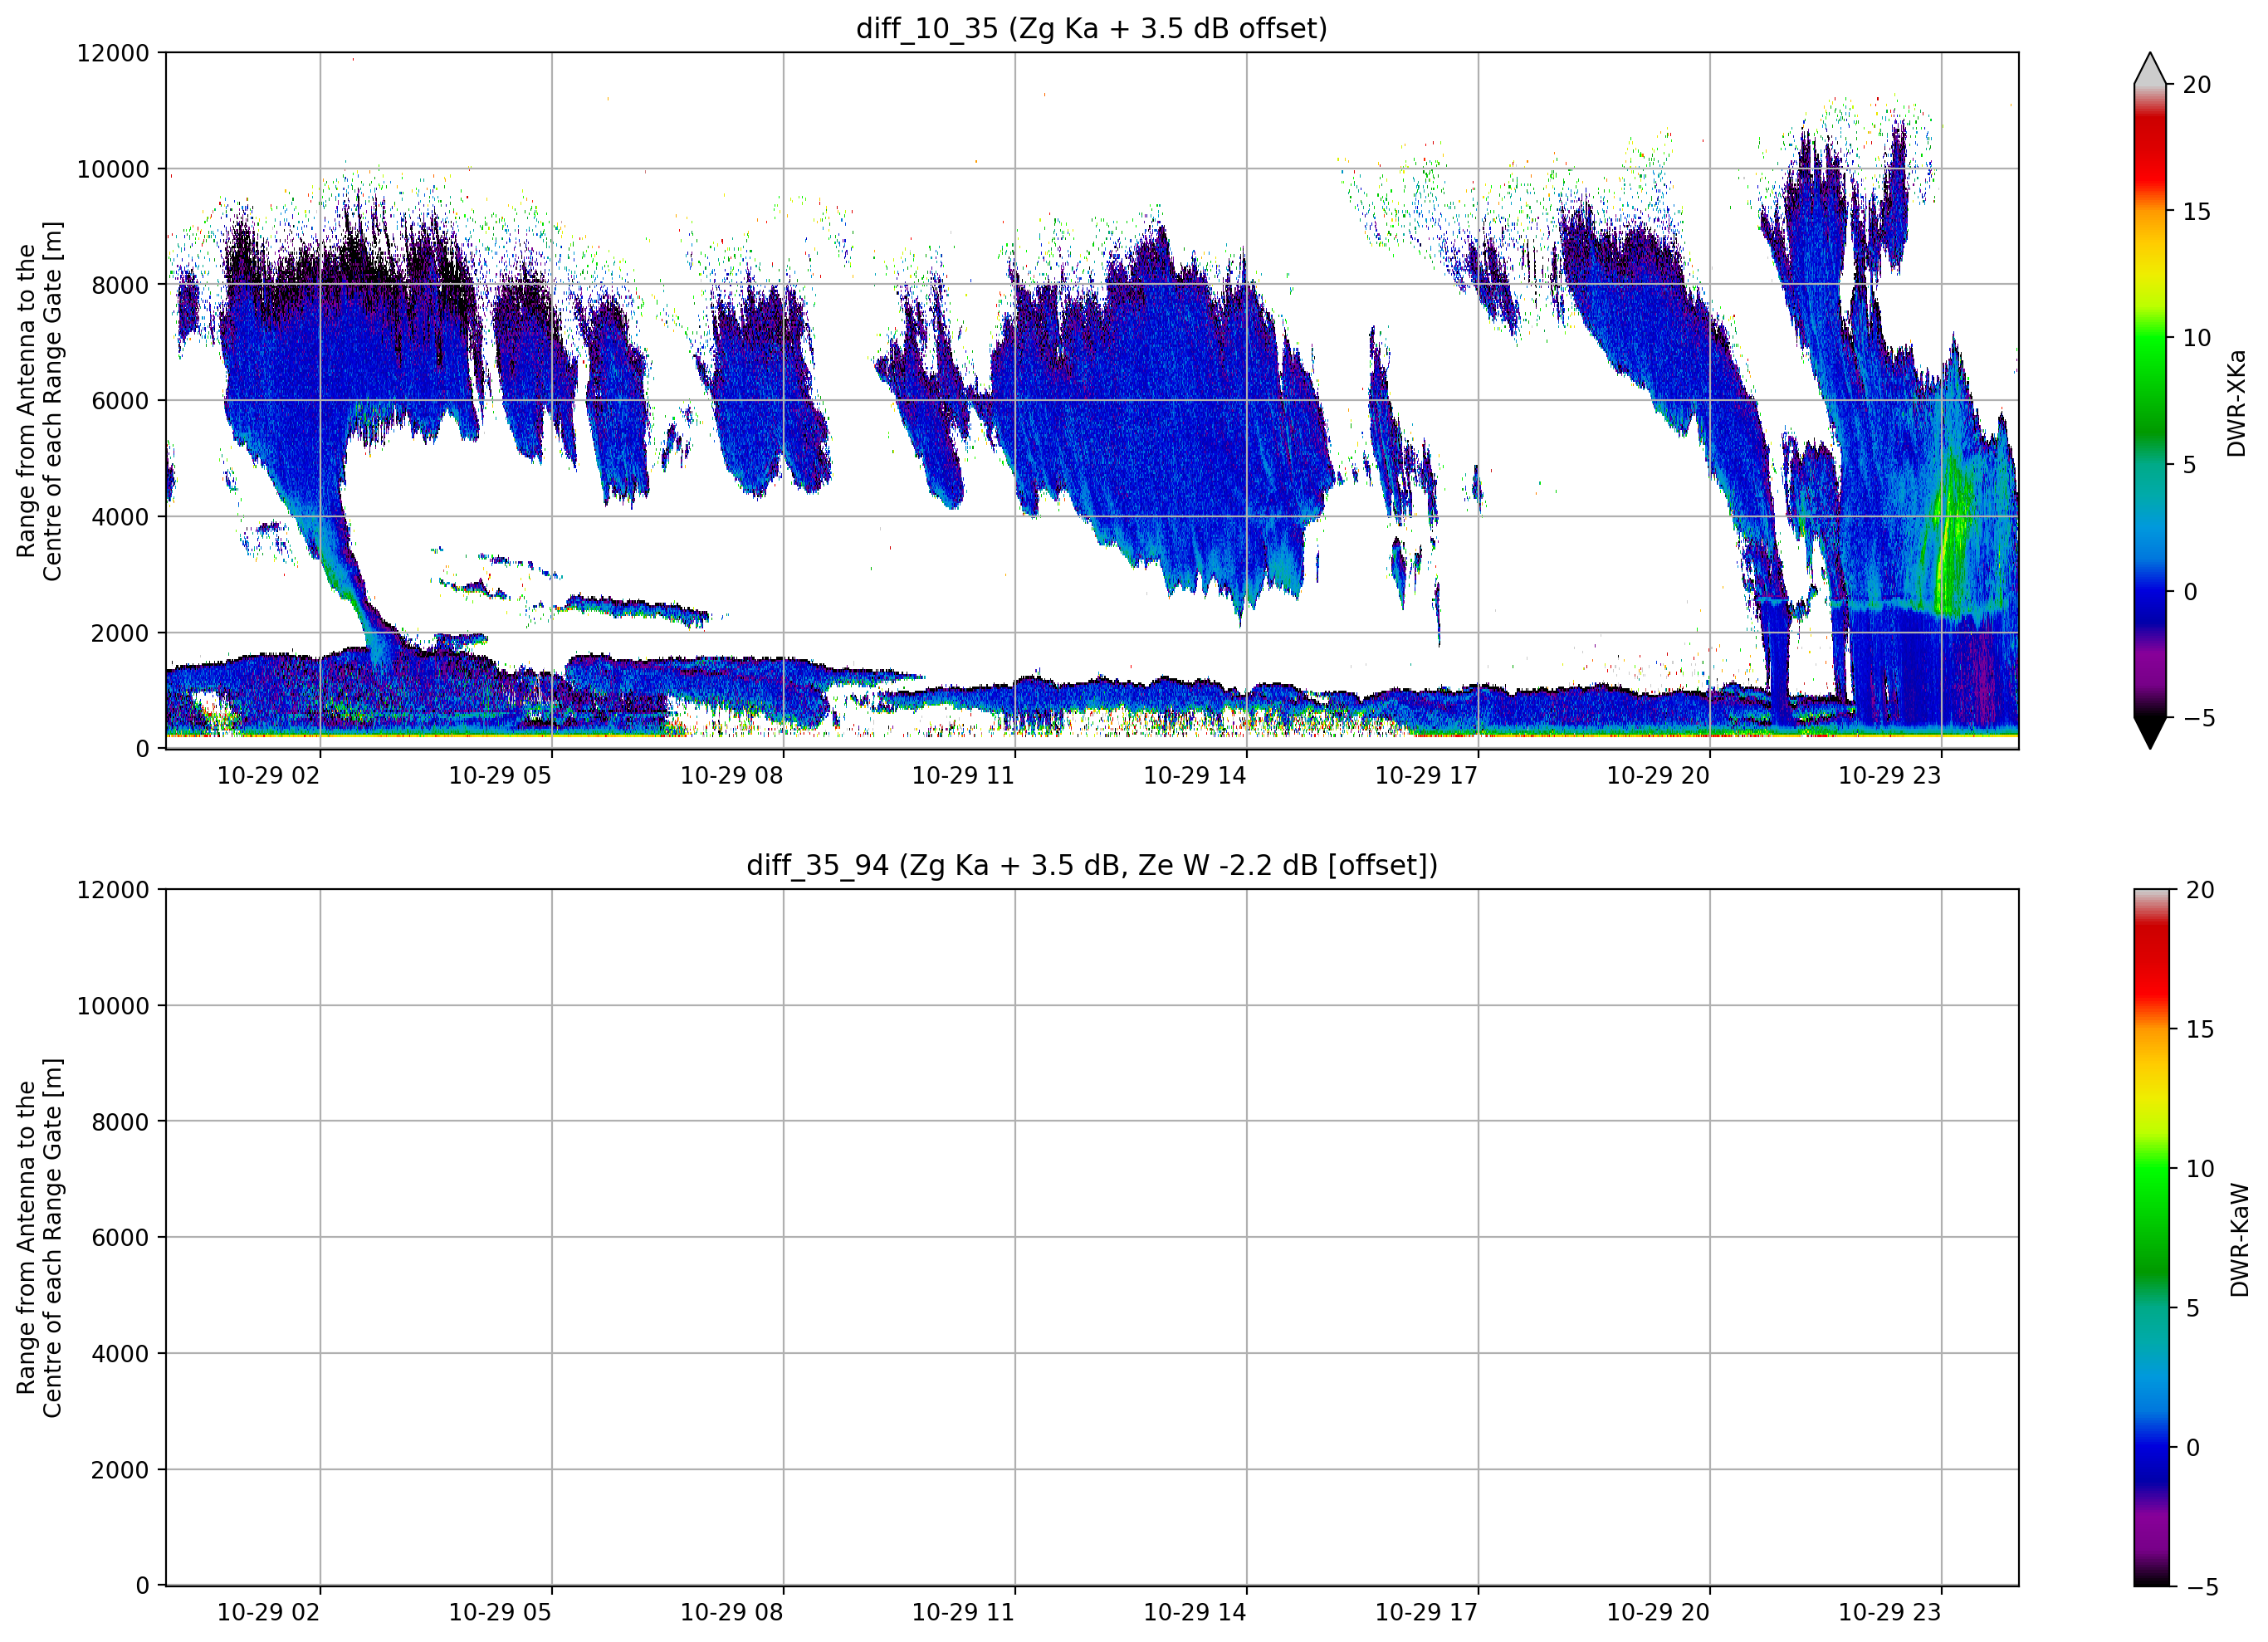Click the bottom plot x-tick label '10-29 02'
Image resolution: width=2268 pixels, height=1642 pixels.
(268, 1613)
